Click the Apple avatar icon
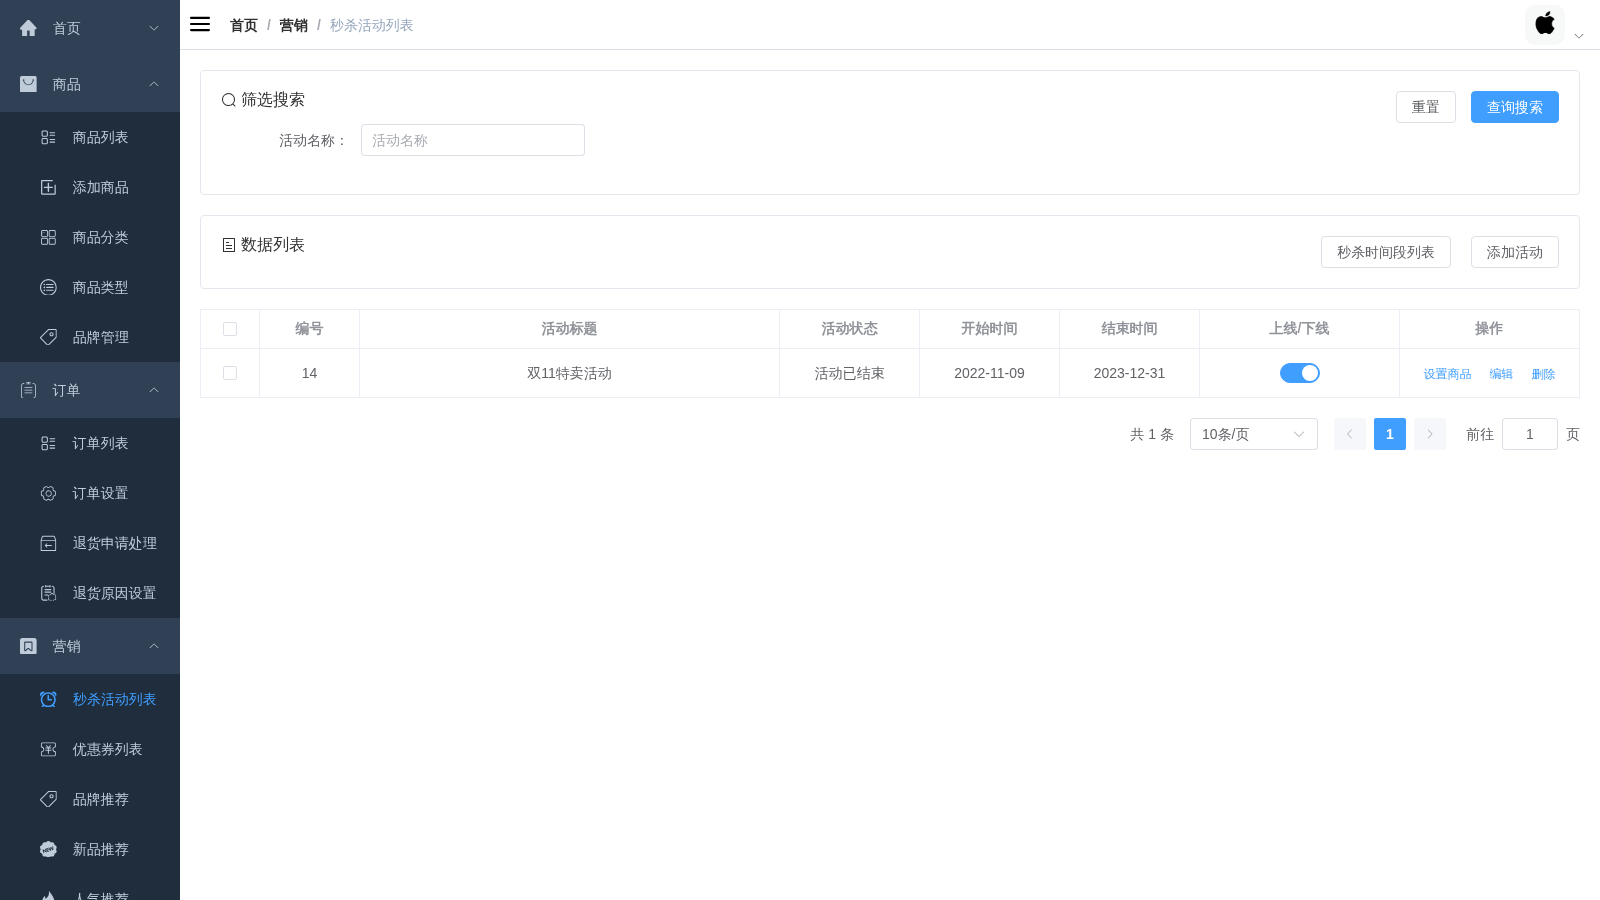Viewport: 1600px width, 900px height. coord(1545,24)
